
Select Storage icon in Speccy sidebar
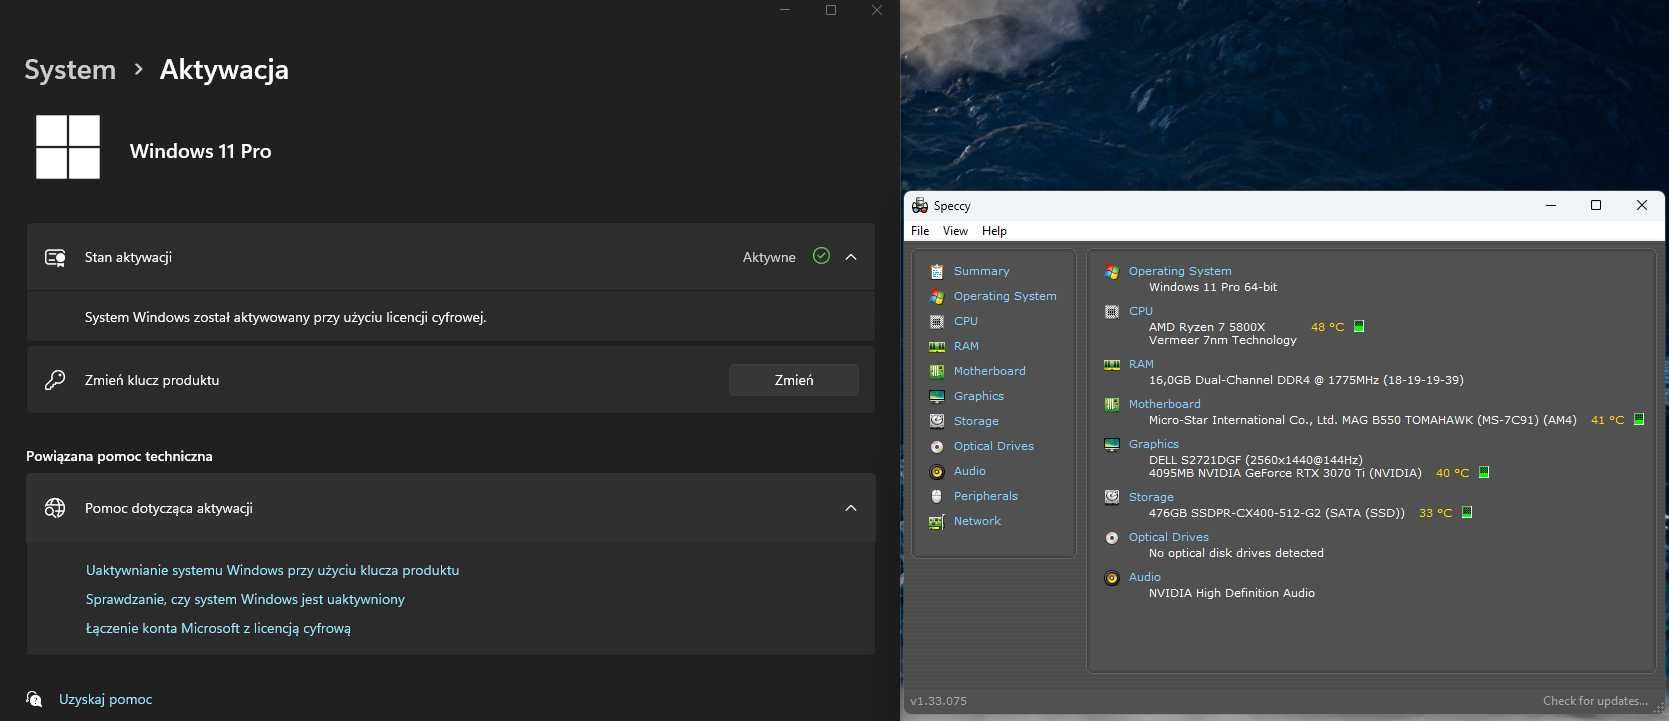pos(937,421)
